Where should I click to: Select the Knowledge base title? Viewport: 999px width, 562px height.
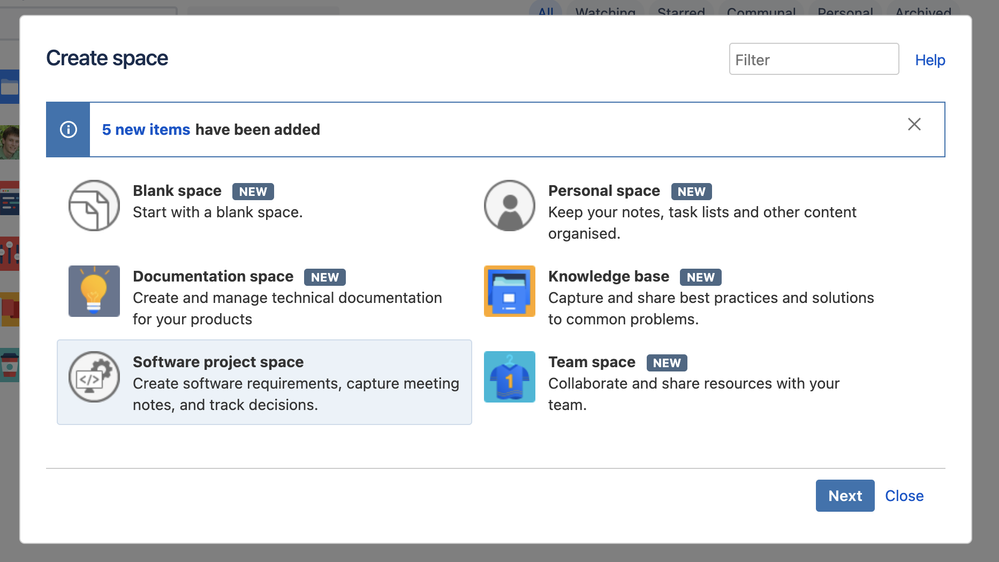(x=608, y=276)
